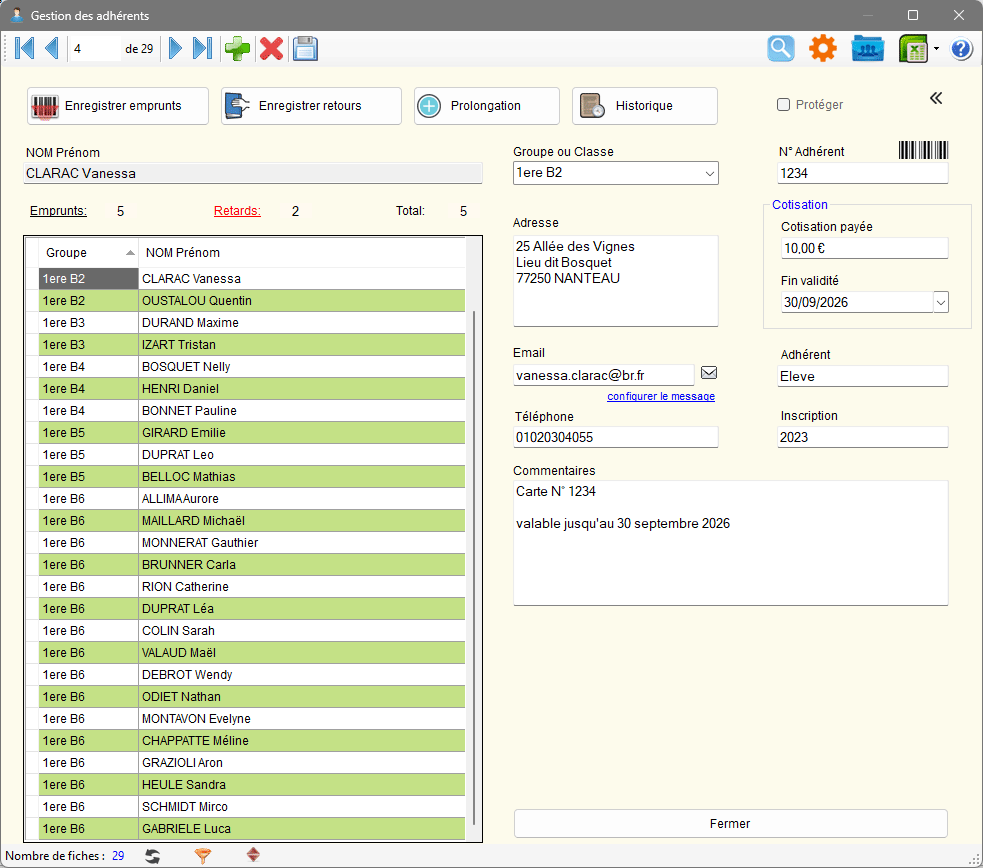This screenshot has height=868, width=983.
Task: Delete record using the red X icon
Action: coord(271,48)
